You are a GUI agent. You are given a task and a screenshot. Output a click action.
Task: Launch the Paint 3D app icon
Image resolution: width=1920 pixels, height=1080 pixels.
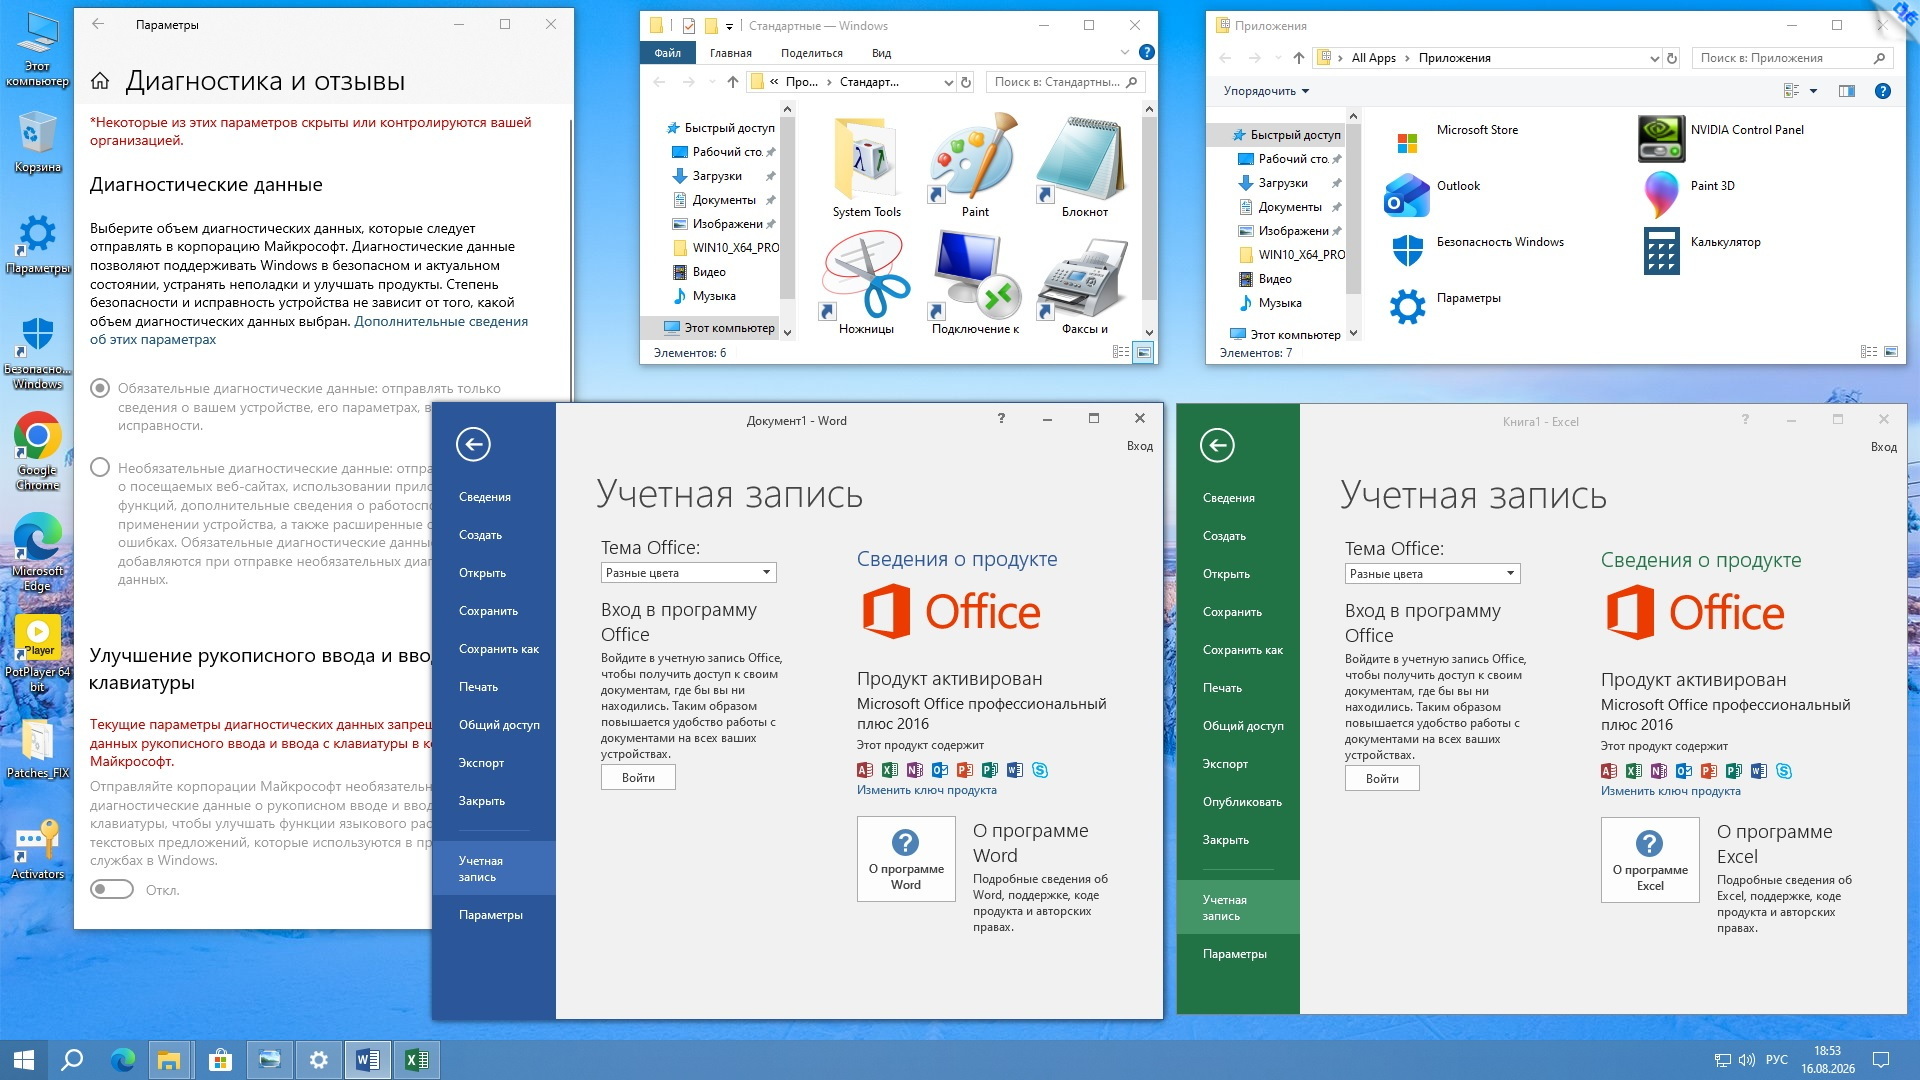tap(1661, 195)
